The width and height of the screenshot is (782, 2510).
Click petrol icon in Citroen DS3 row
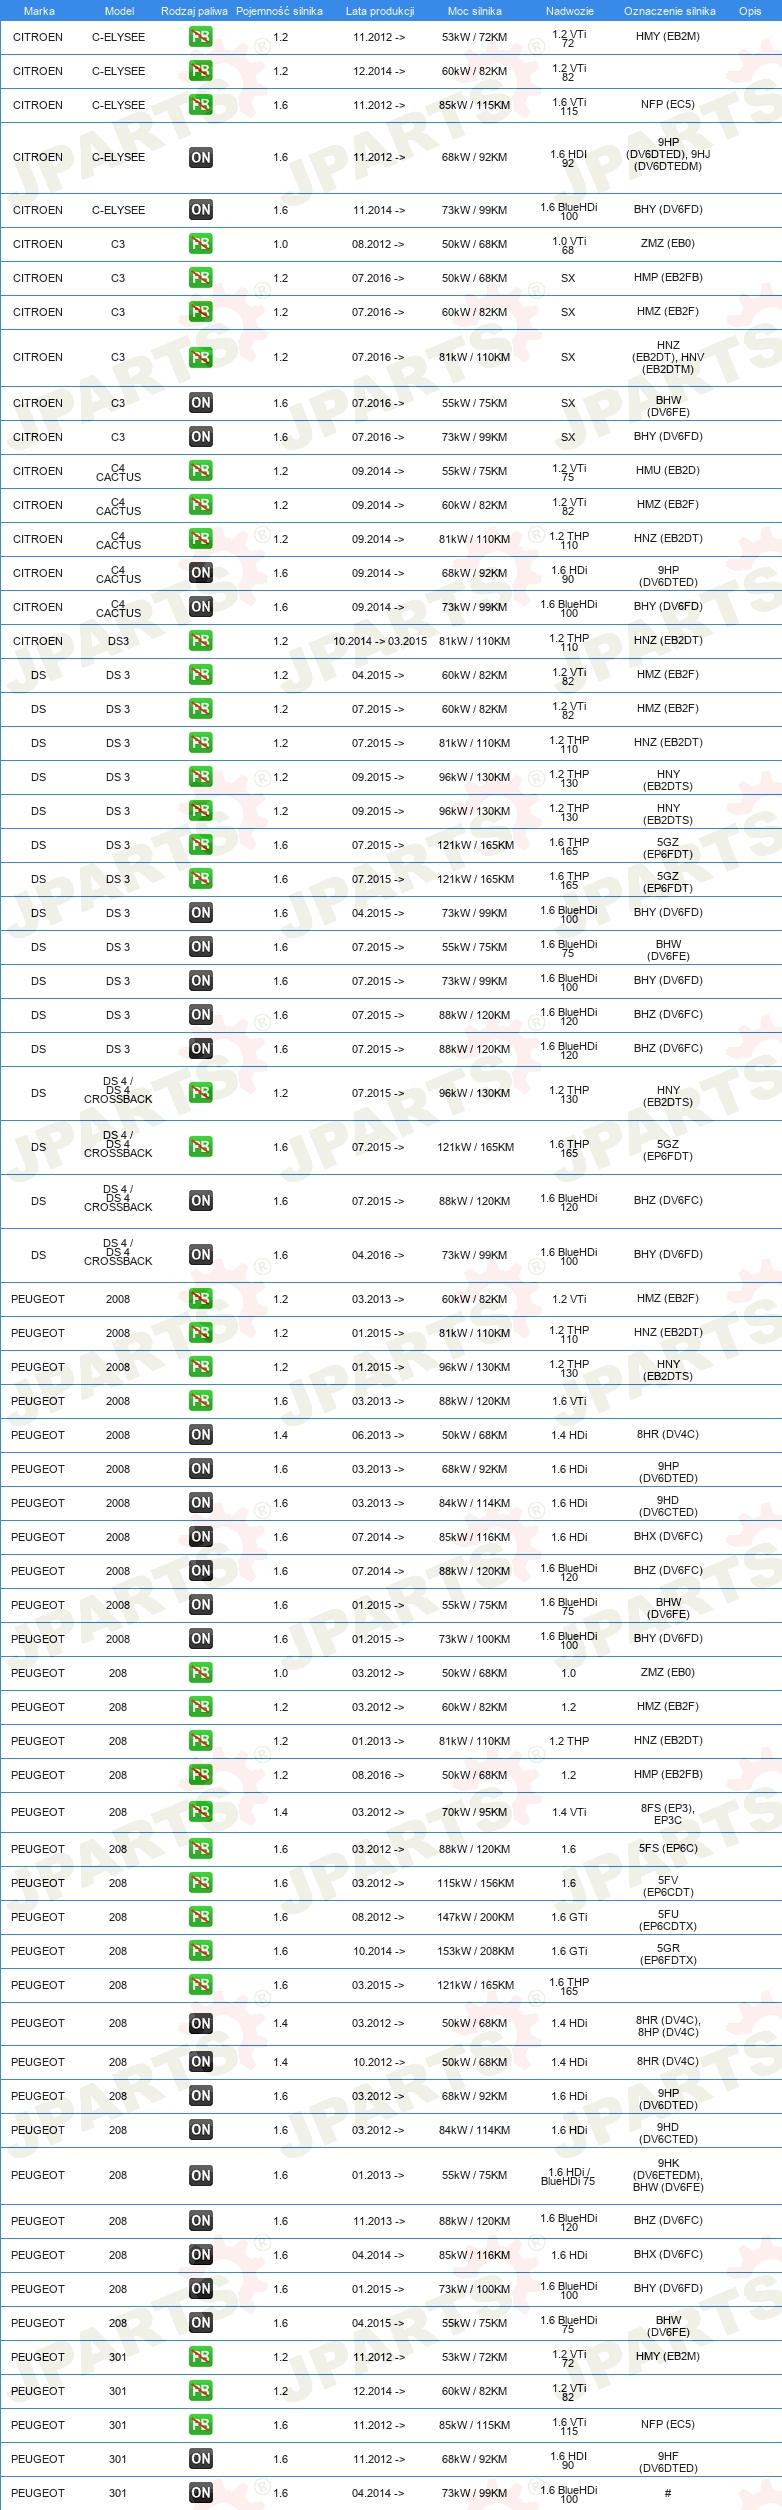click(201, 641)
